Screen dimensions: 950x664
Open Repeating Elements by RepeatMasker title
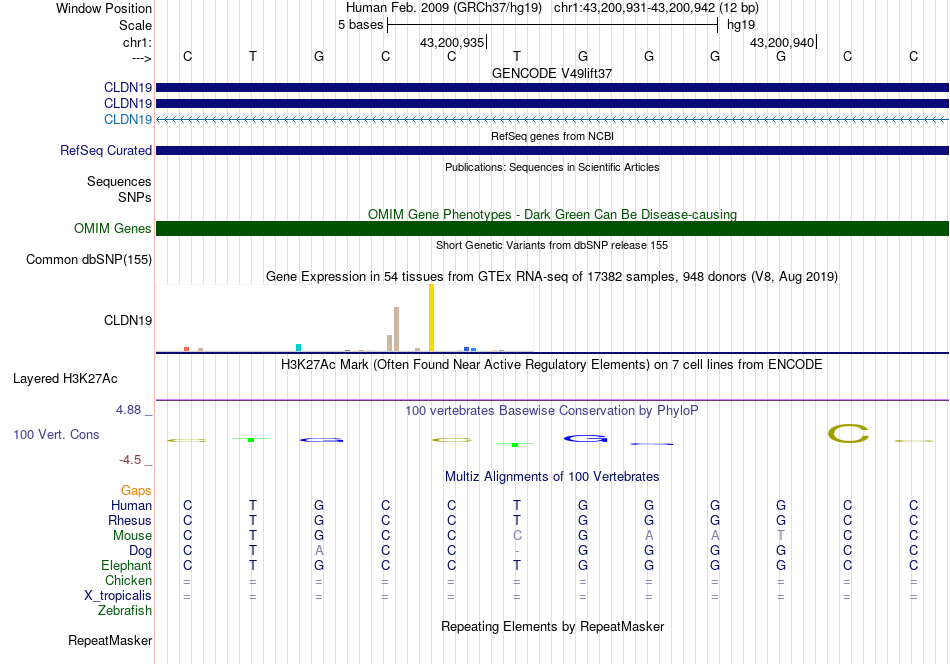tap(552, 626)
